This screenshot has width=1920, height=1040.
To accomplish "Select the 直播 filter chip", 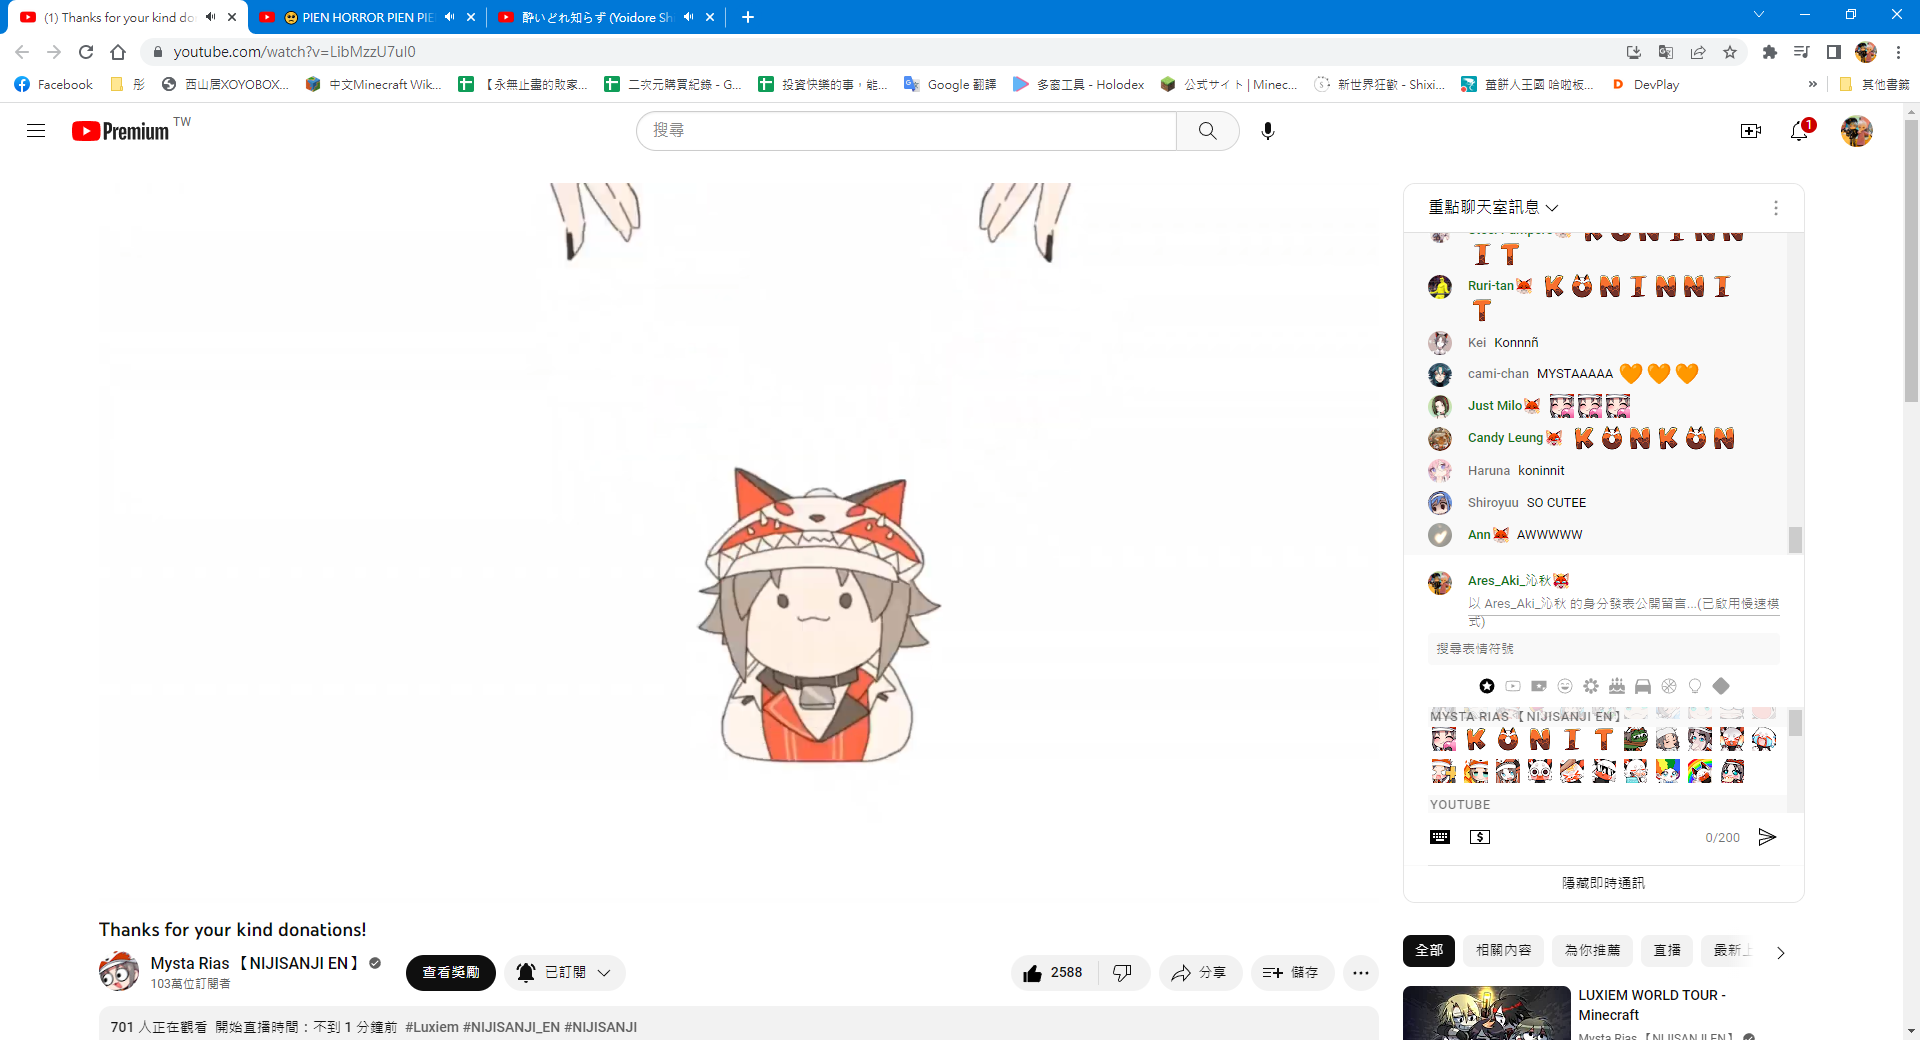I will [x=1667, y=950].
